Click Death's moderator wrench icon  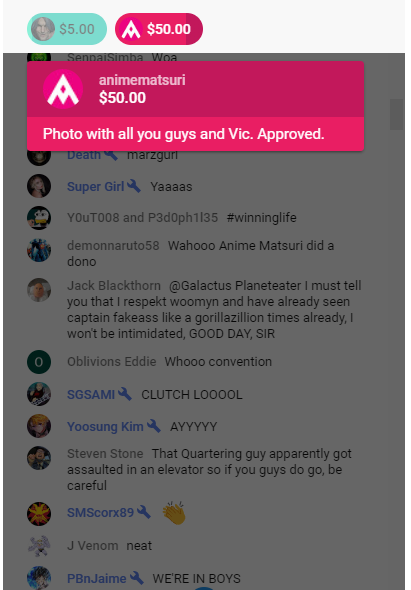[x=111, y=155]
